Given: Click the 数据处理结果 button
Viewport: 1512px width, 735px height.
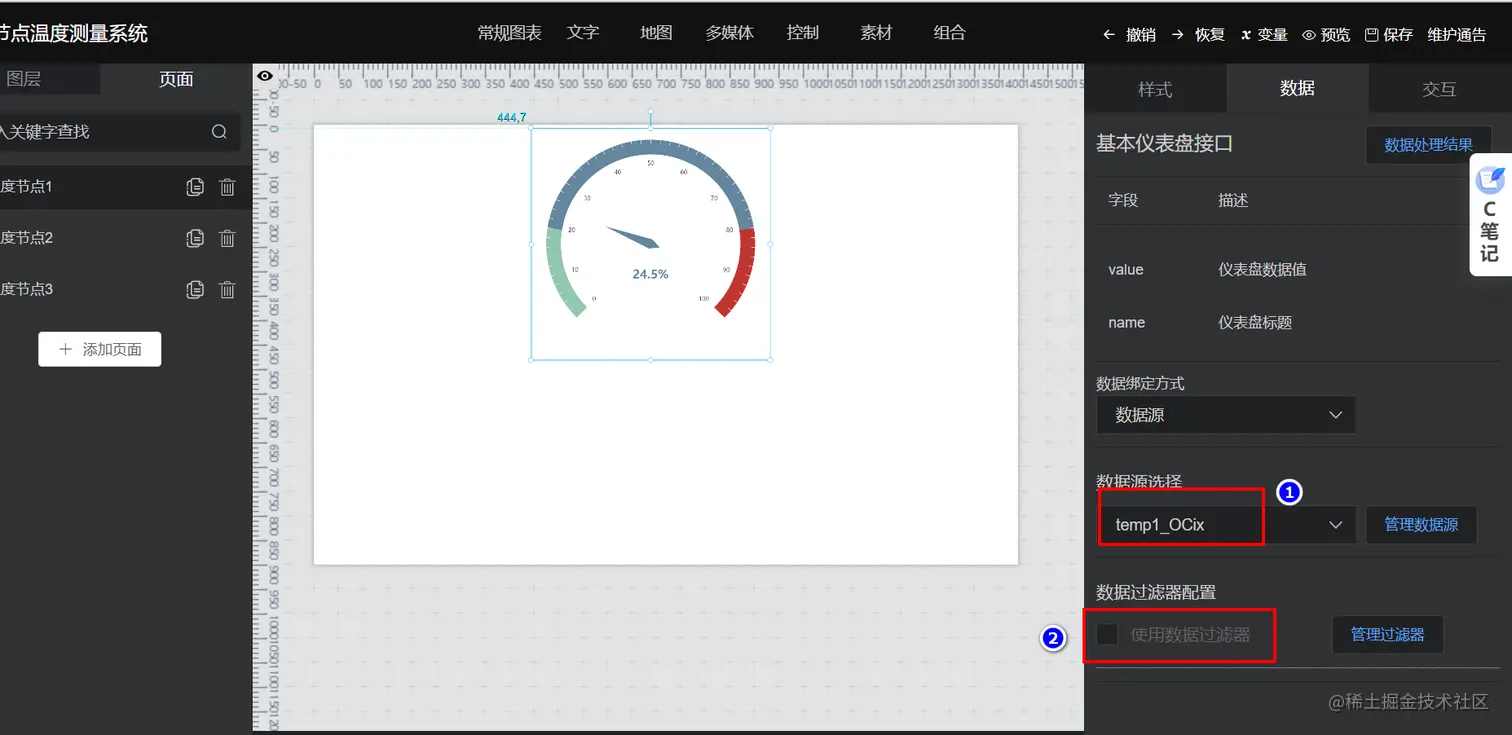Looking at the screenshot, I should (1428, 145).
